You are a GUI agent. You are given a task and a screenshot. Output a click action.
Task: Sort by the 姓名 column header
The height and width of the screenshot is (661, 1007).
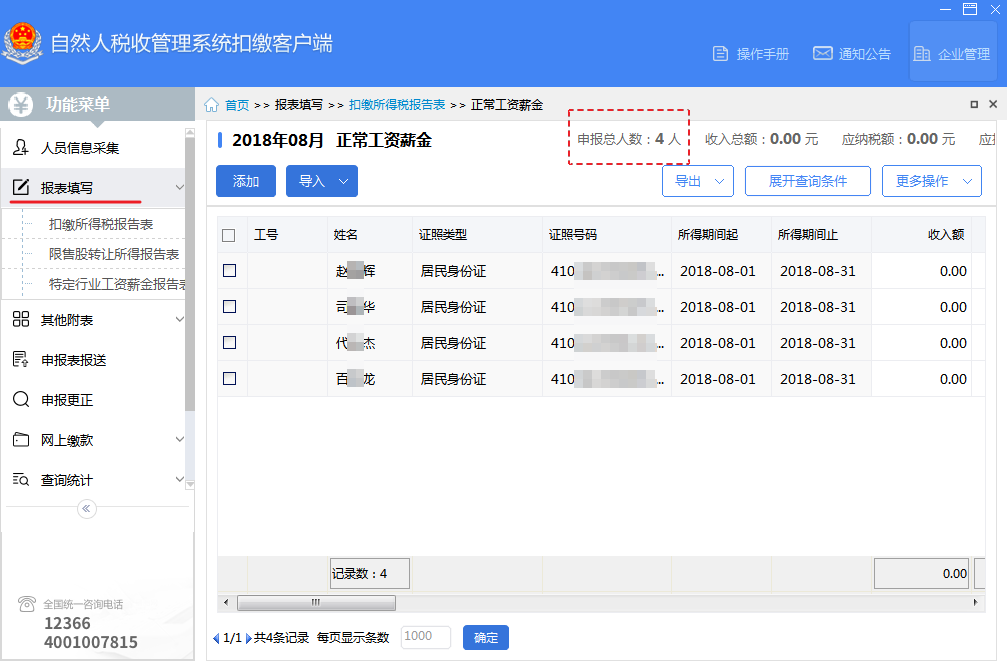tap(369, 235)
